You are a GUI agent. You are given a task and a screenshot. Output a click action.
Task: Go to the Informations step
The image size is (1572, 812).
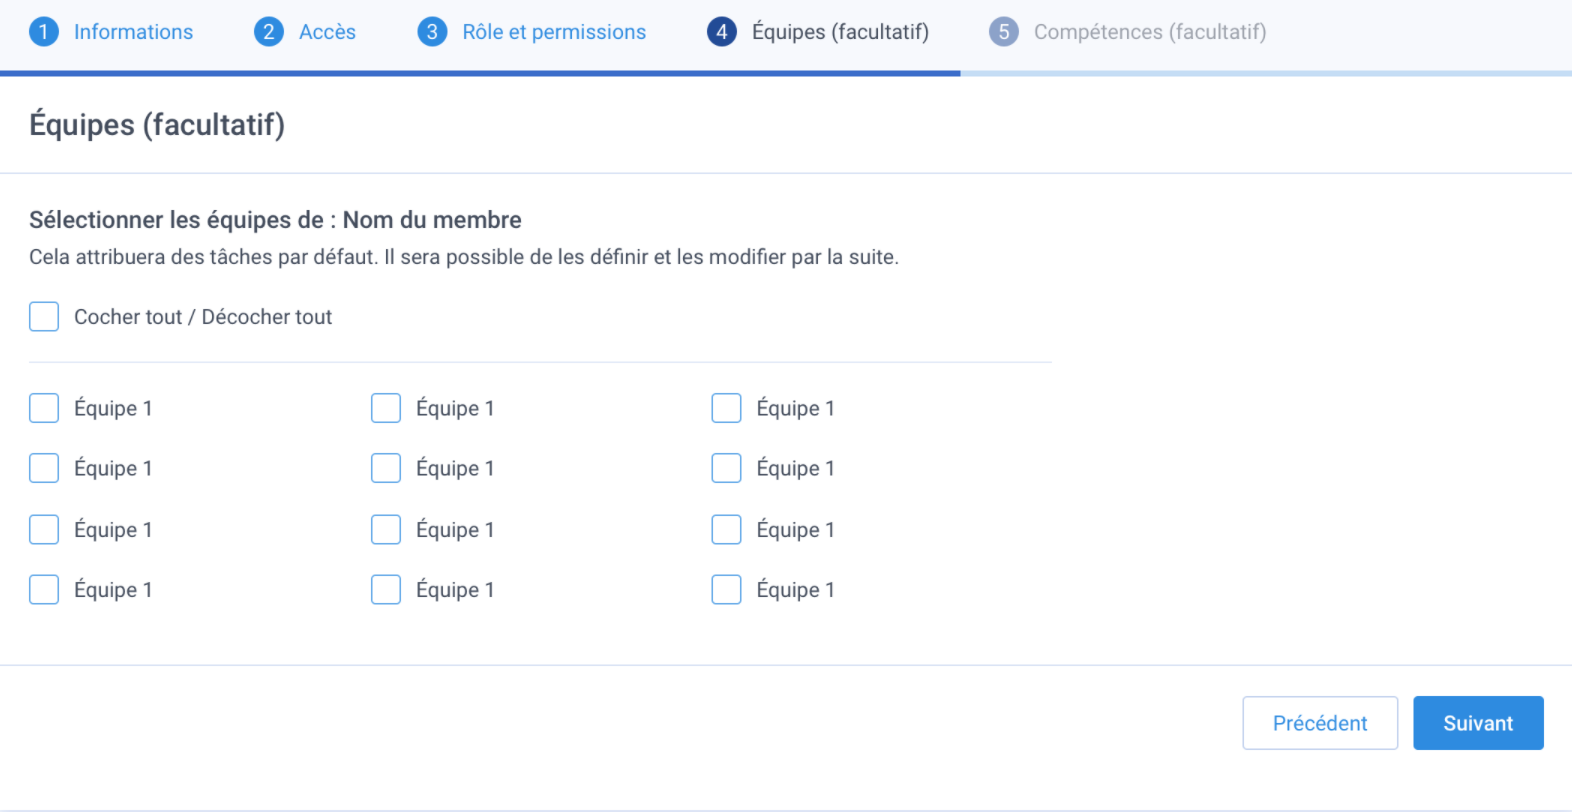tap(133, 32)
